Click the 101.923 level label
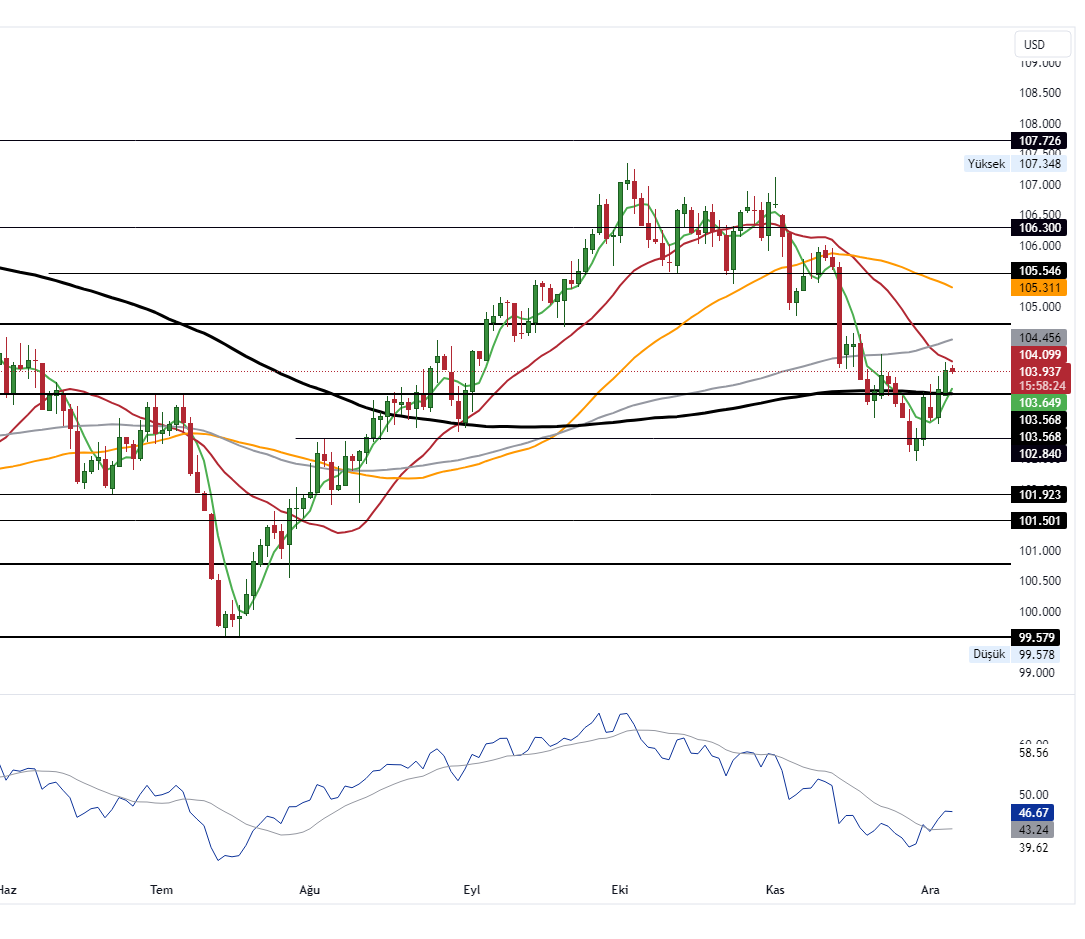1085x939 pixels. coord(1038,495)
